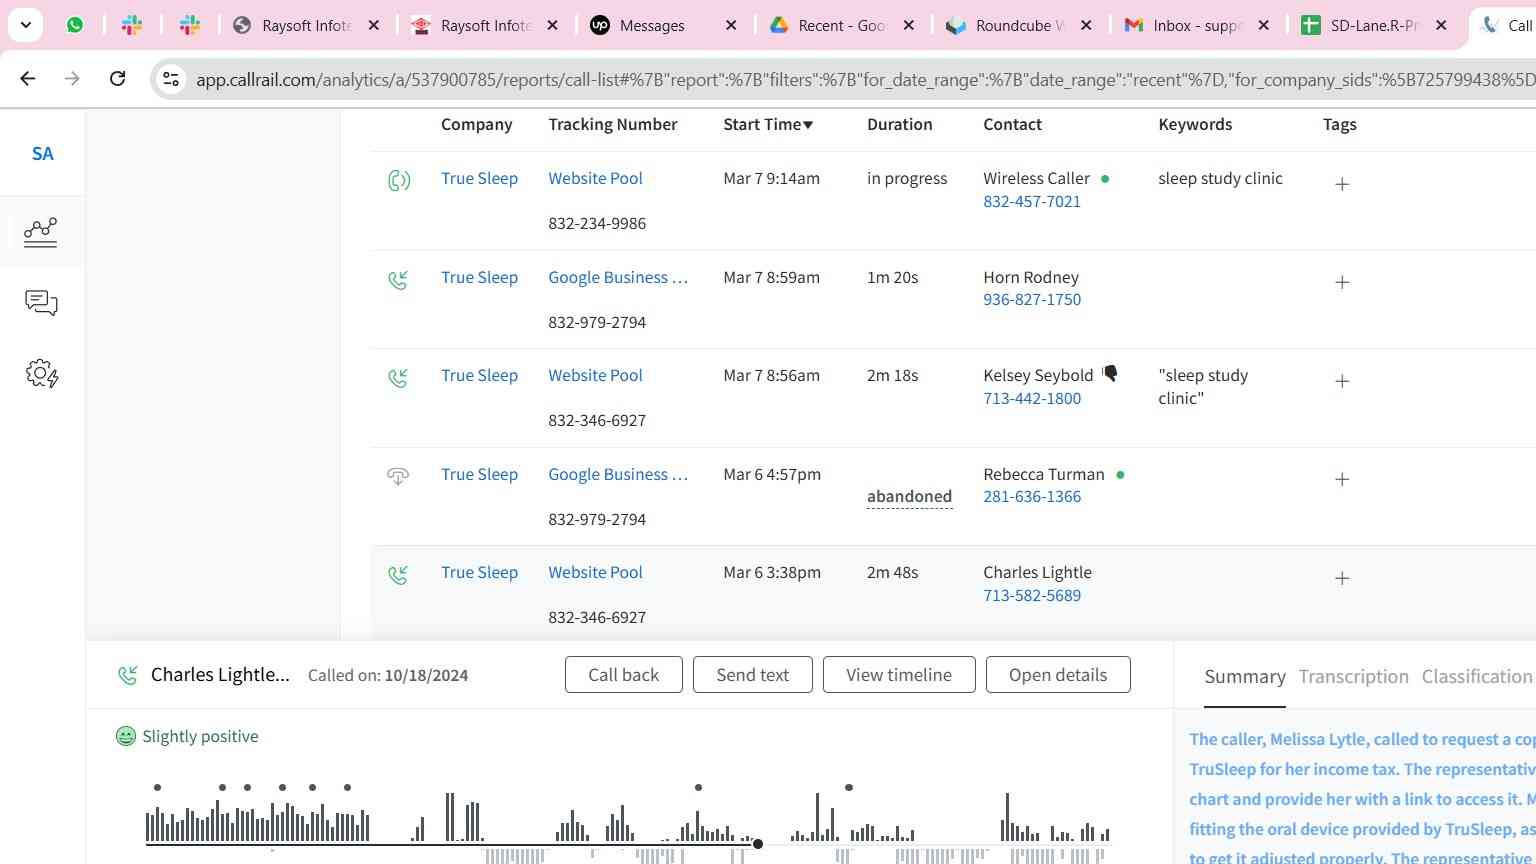This screenshot has width=1536, height=864.
Task: Click the abandoned duration label
Action: pyautogui.click(x=909, y=496)
